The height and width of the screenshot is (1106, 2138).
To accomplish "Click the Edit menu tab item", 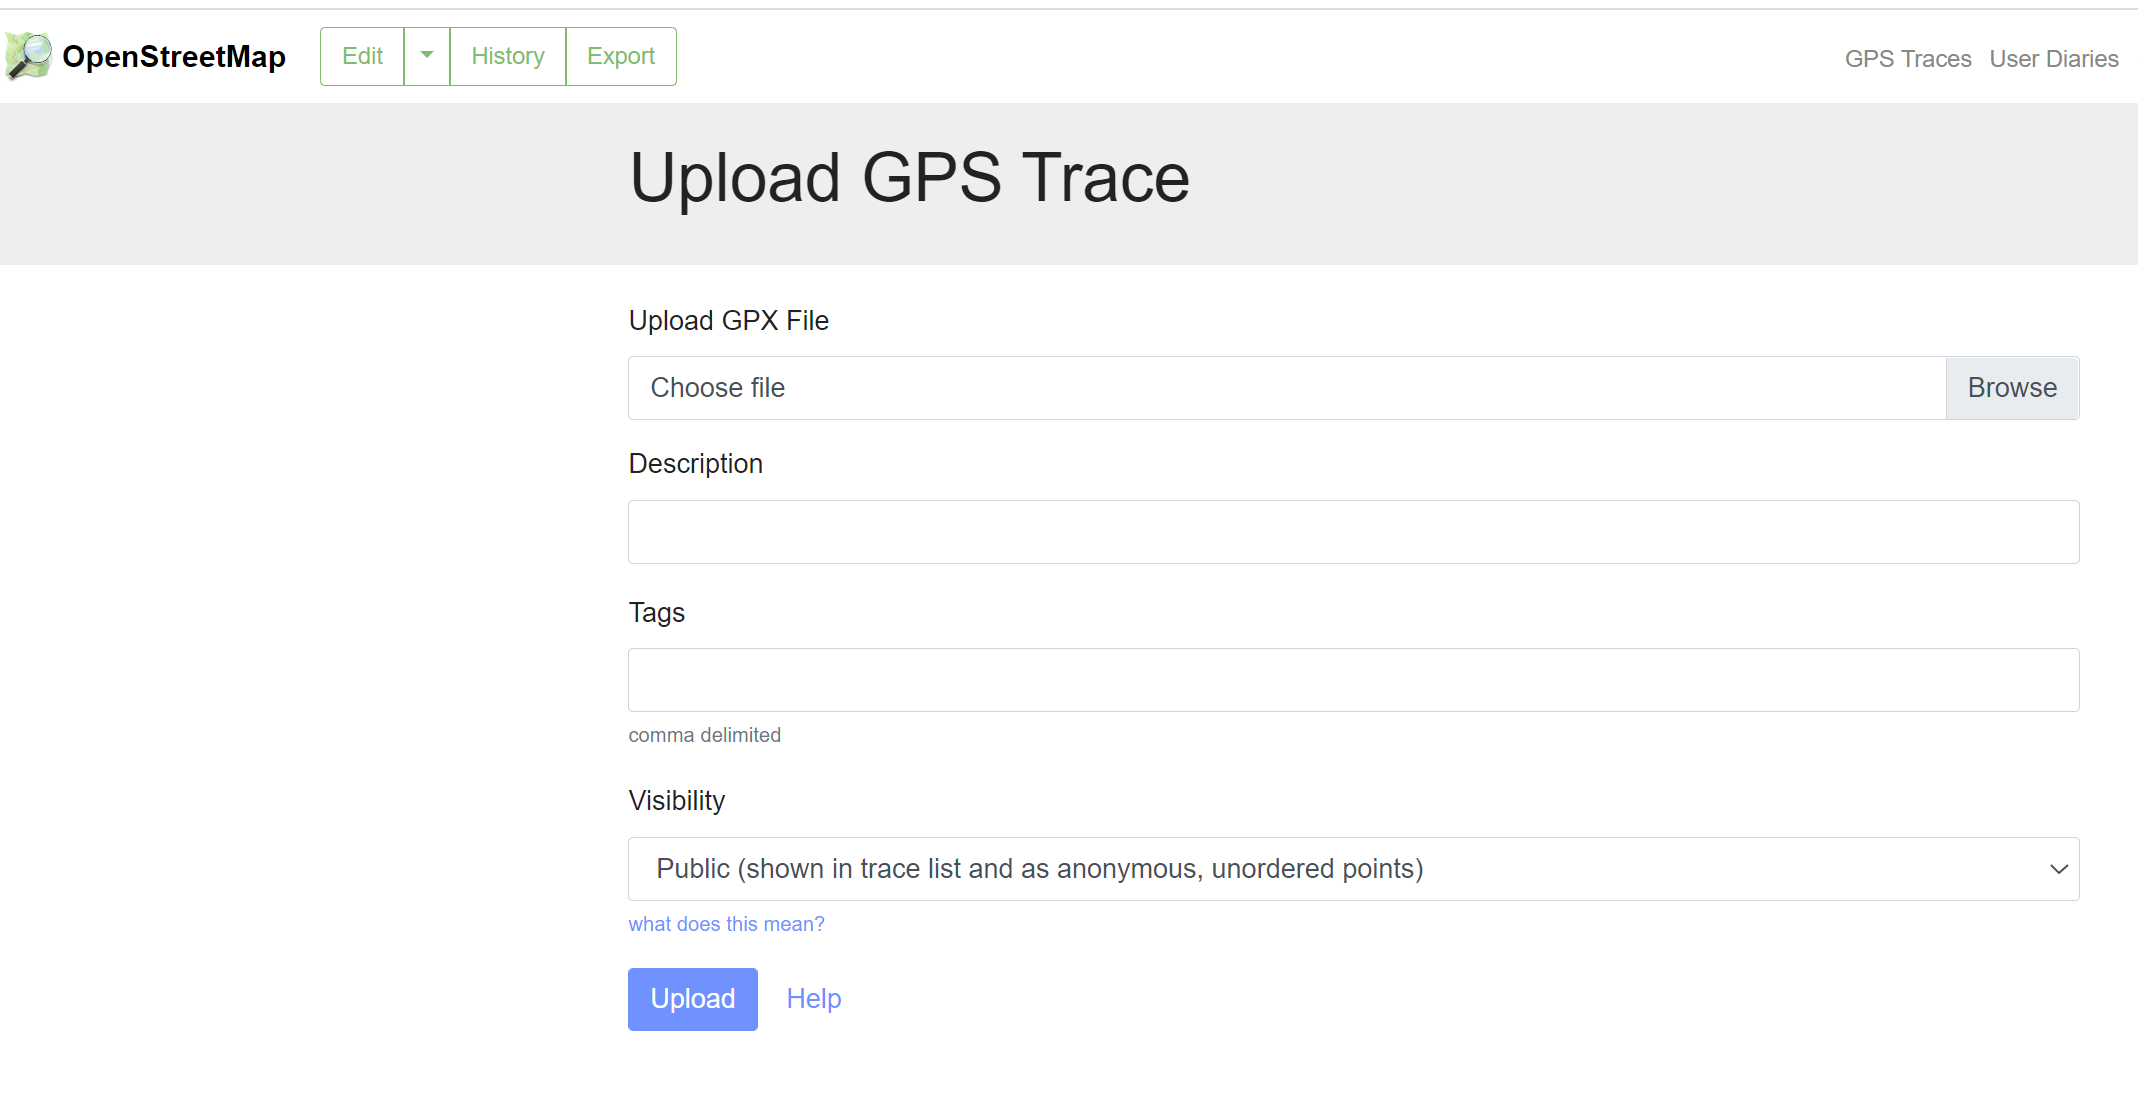I will click(x=361, y=56).
